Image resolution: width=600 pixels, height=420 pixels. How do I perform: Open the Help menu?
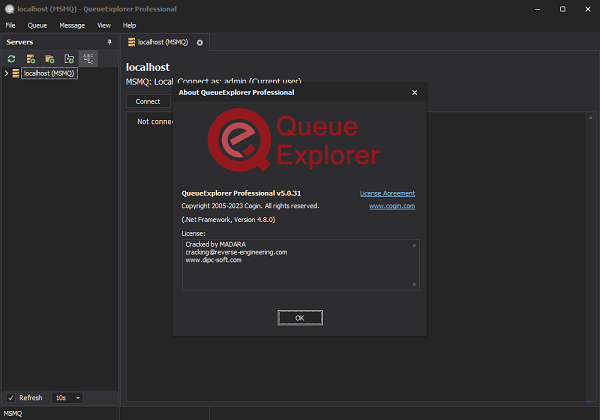tap(129, 25)
